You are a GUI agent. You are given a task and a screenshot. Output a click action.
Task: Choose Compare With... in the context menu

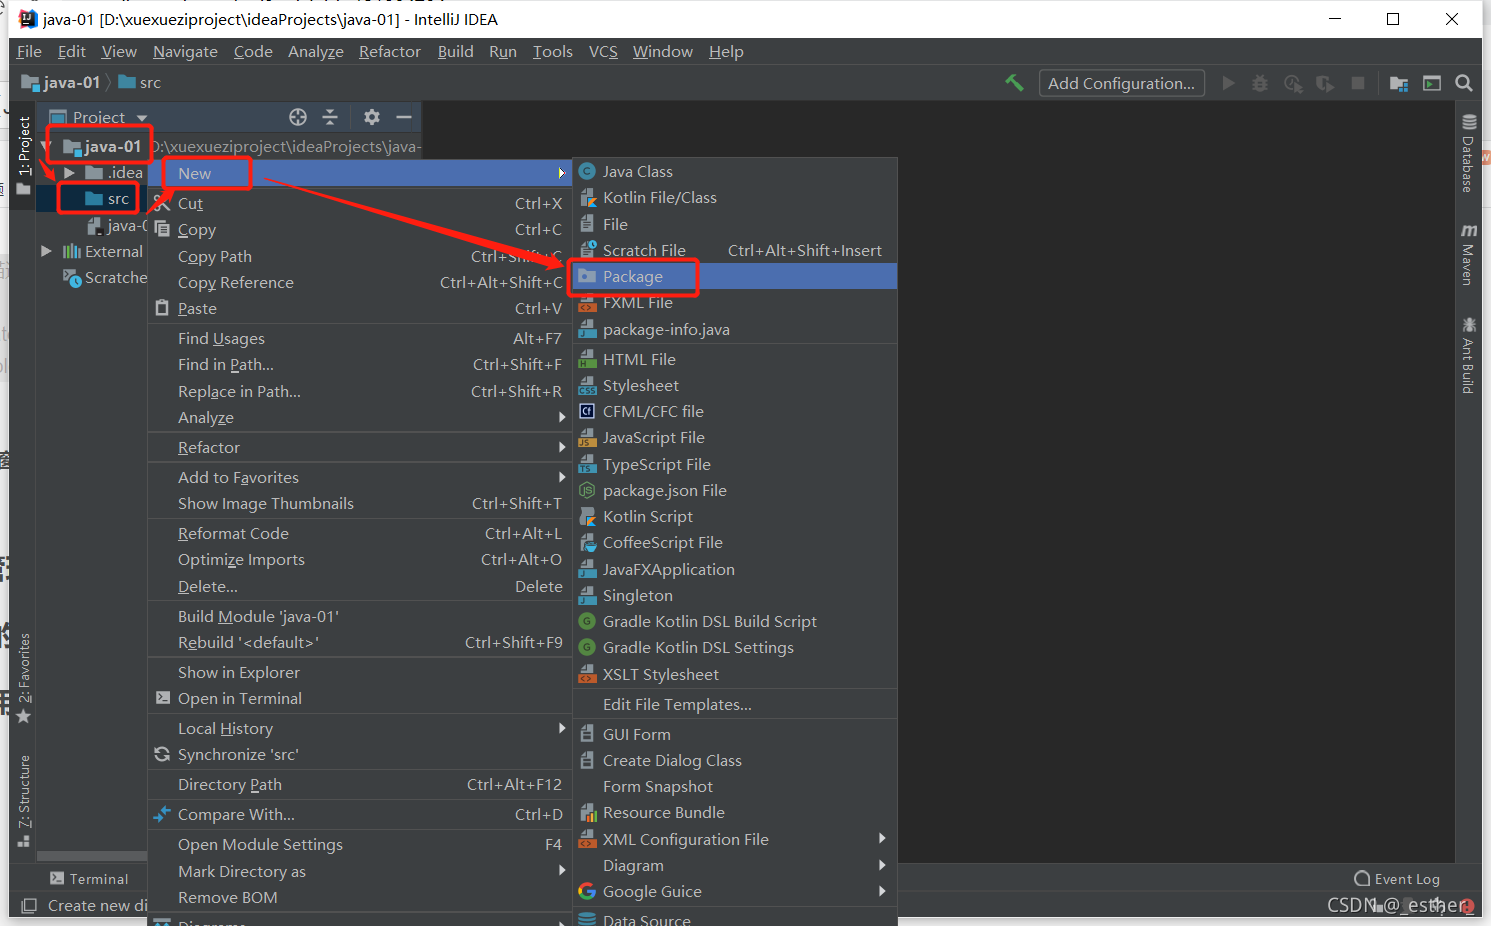coord(360,814)
